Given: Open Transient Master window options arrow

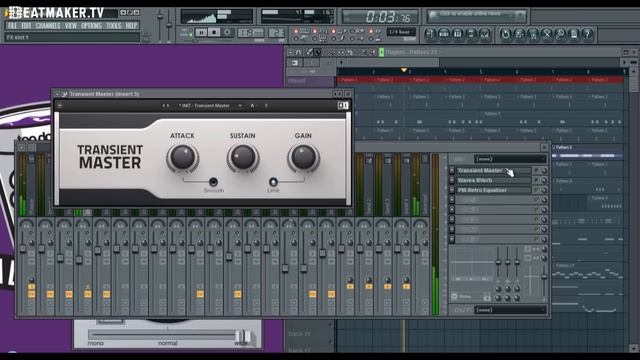Looking at the screenshot, I should (x=57, y=94).
